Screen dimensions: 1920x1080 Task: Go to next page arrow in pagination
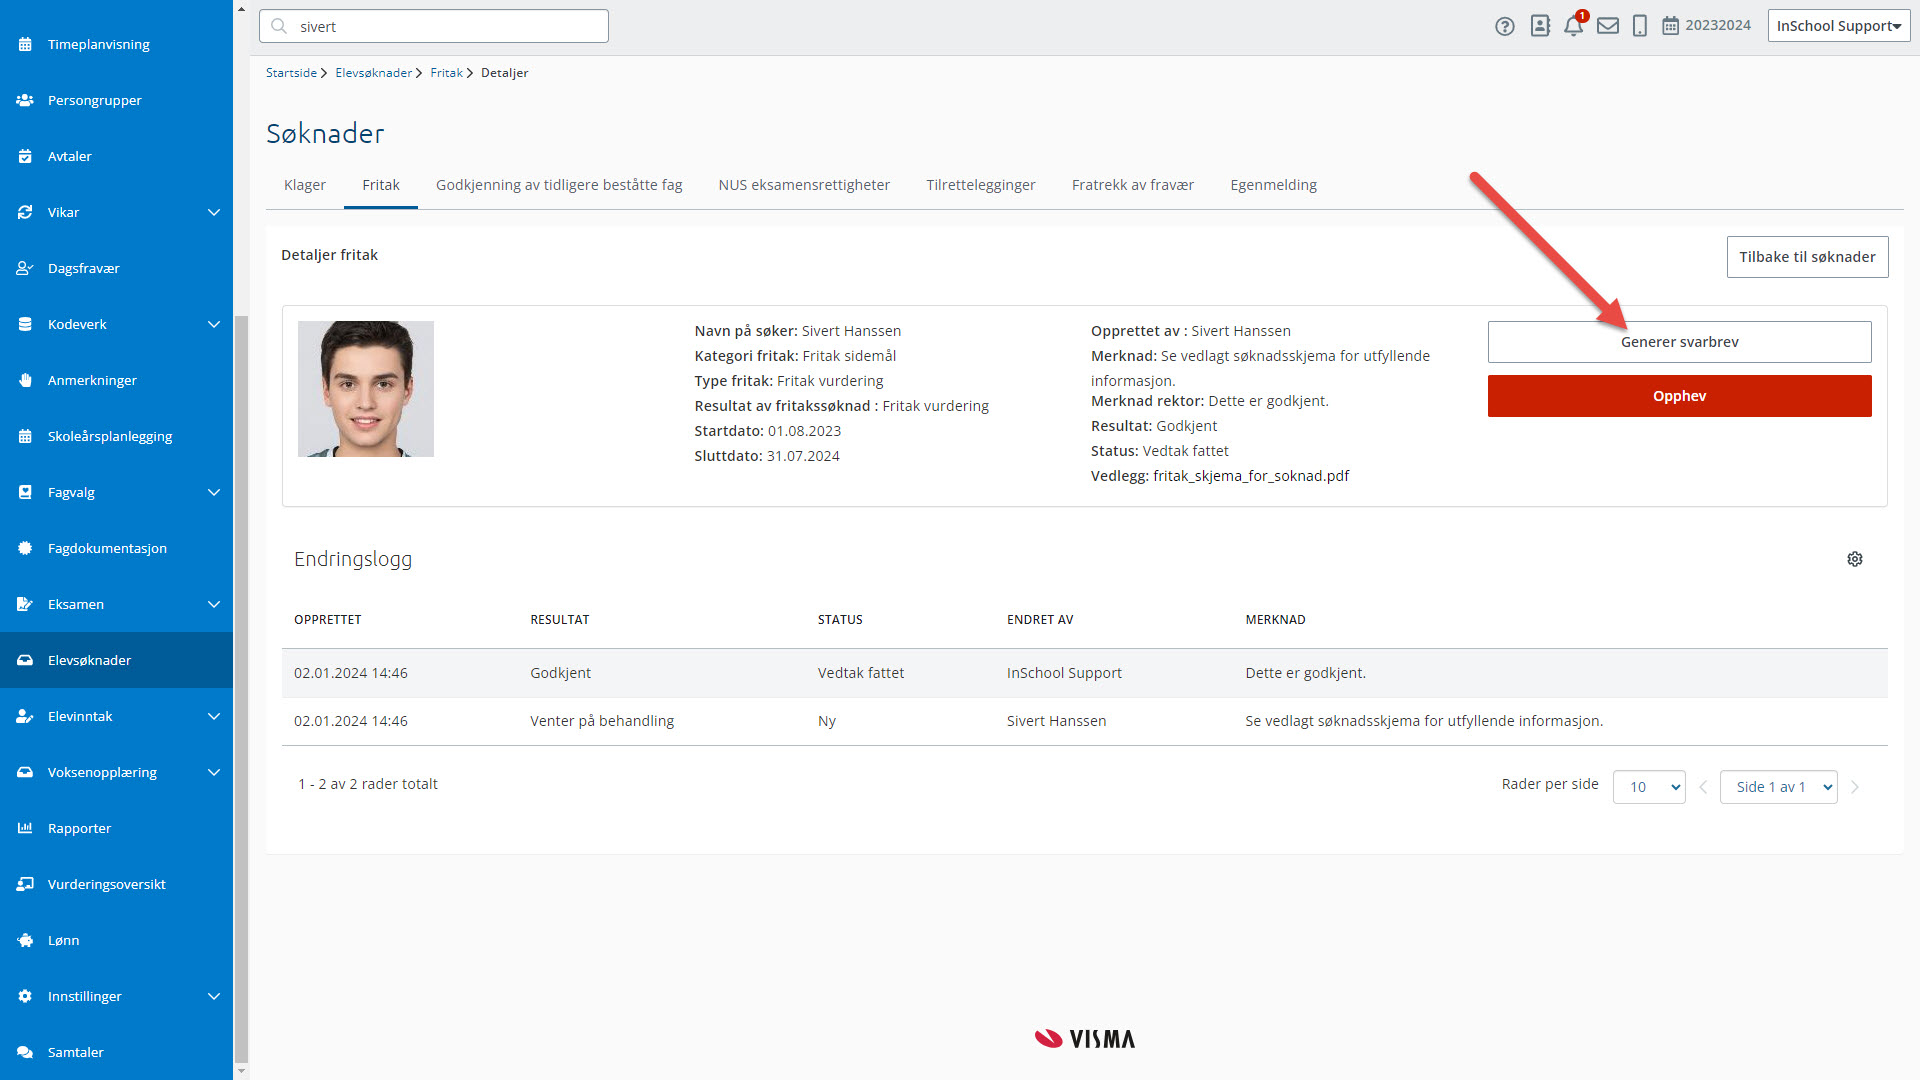point(1855,787)
